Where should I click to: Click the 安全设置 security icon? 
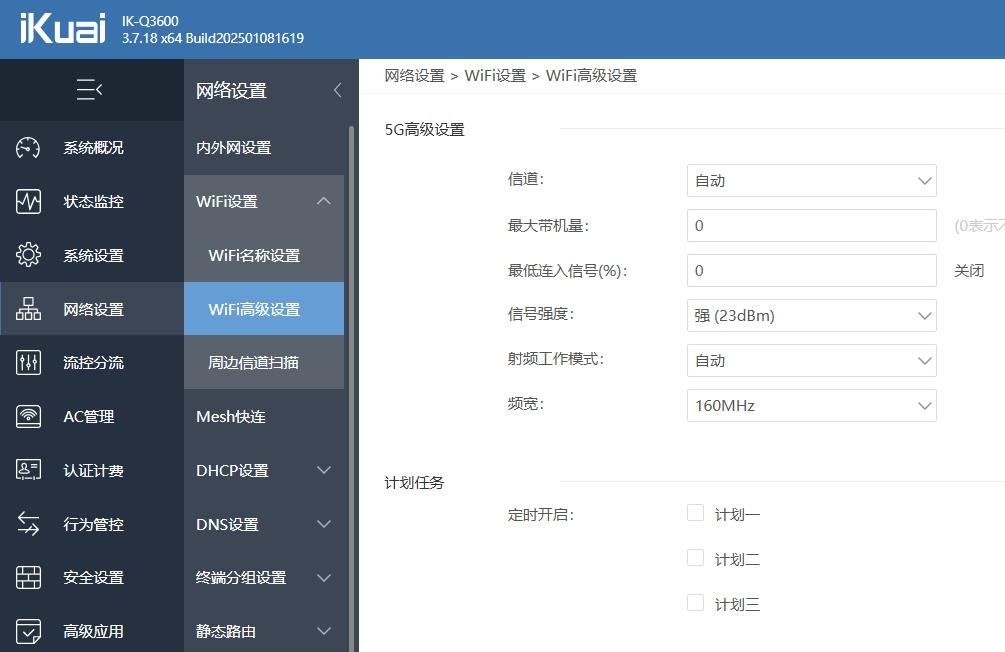coord(28,577)
